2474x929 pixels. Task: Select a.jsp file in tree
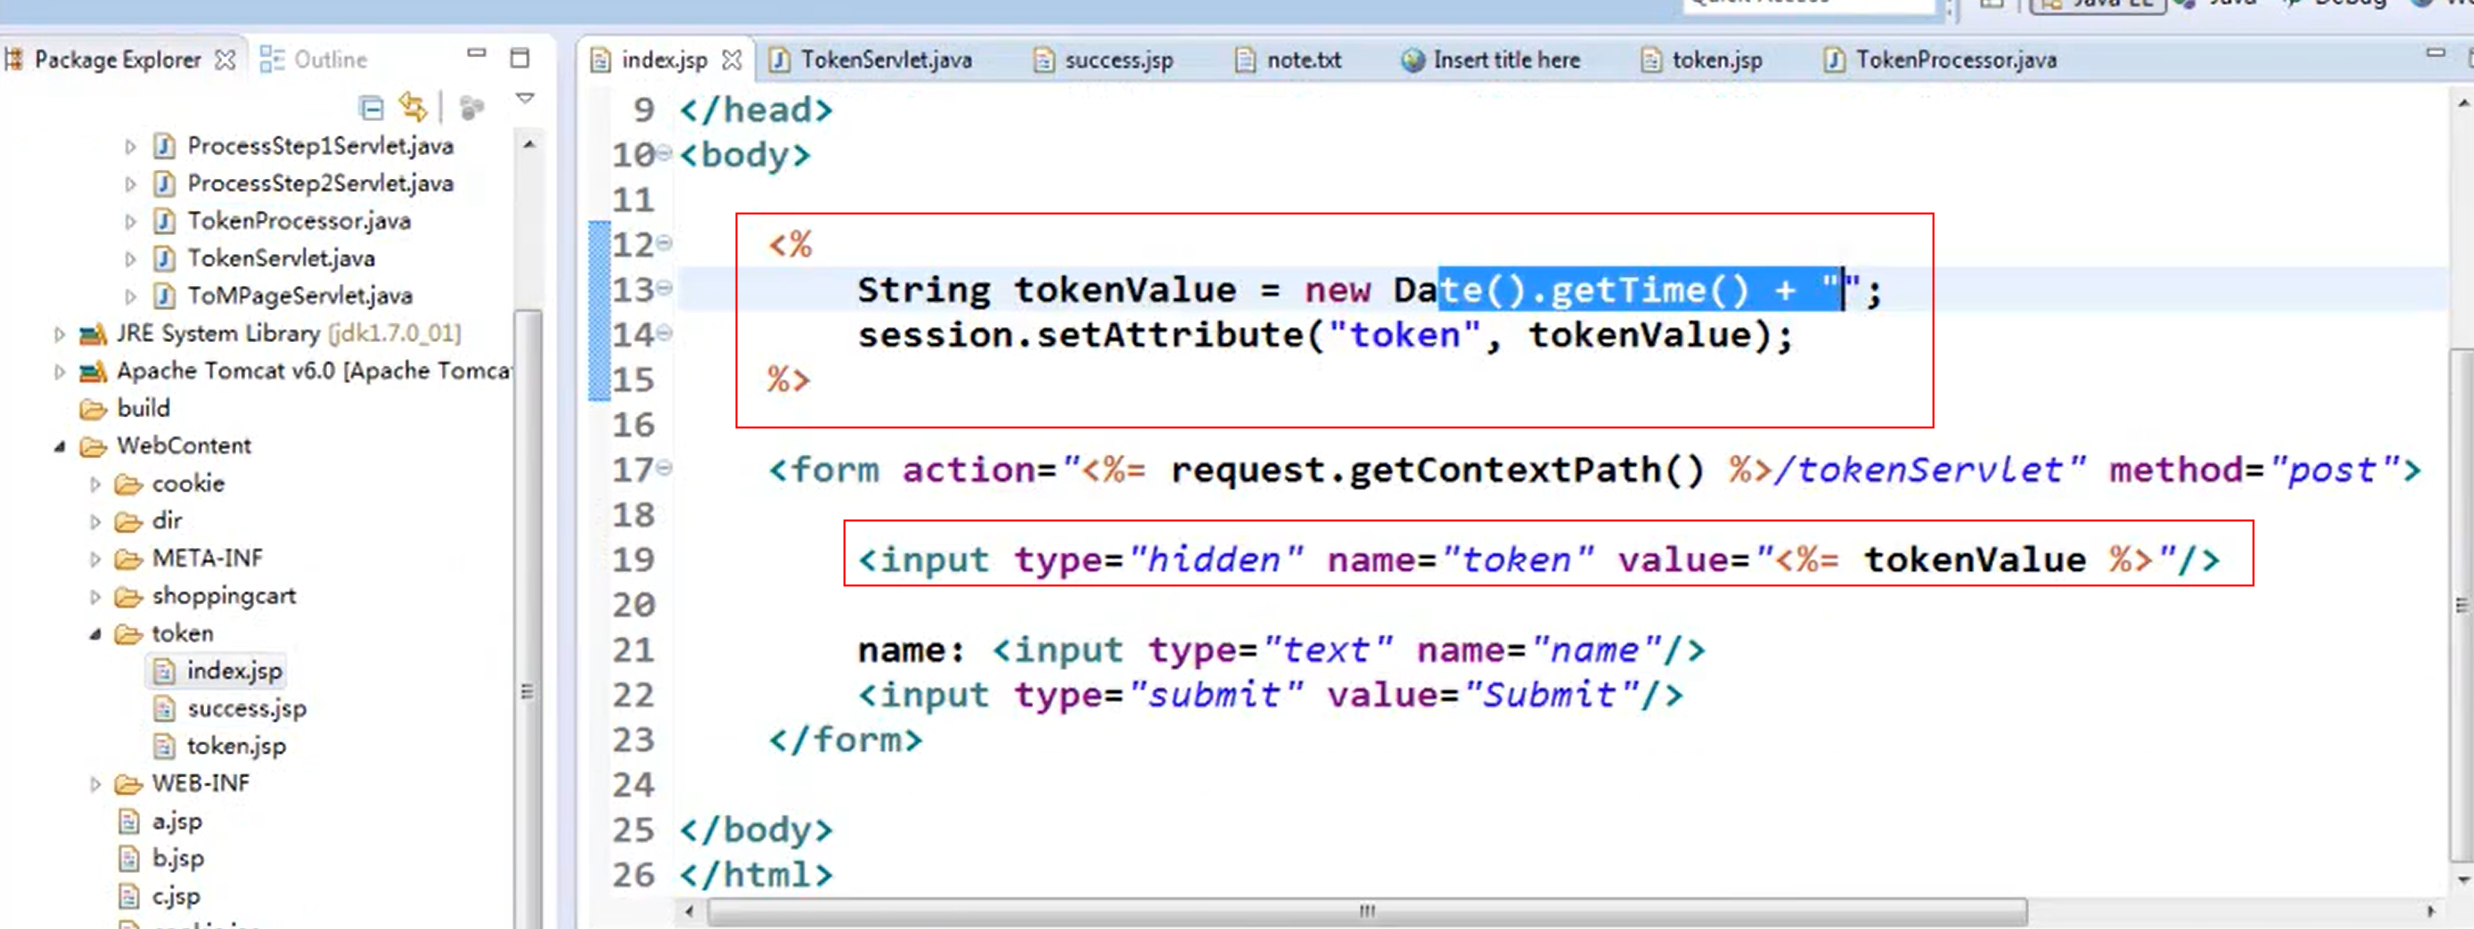[176, 821]
